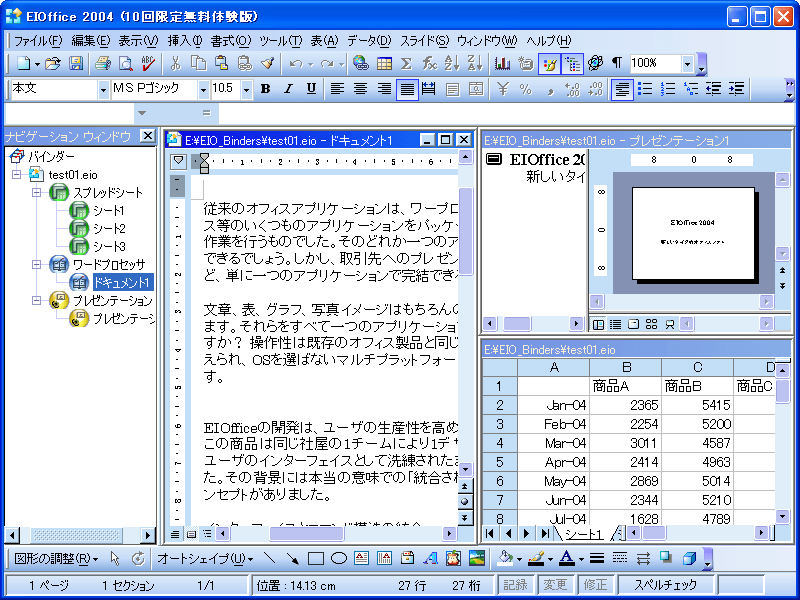
Task: Set Align Right paragraph alignment
Action: pyautogui.click(x=384, y=89)
